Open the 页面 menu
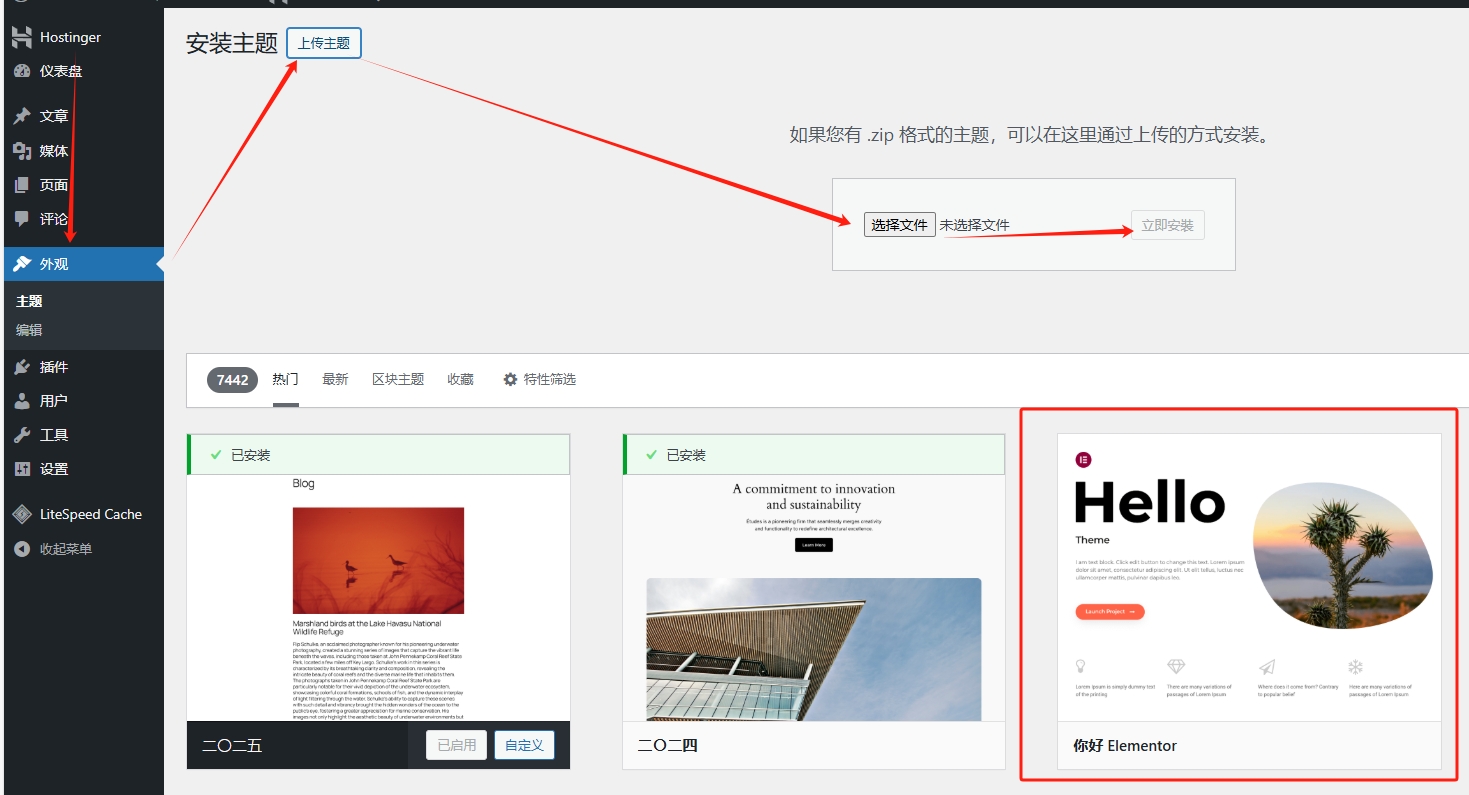Viewport: 1469px width, 795px height. (84, 185)
